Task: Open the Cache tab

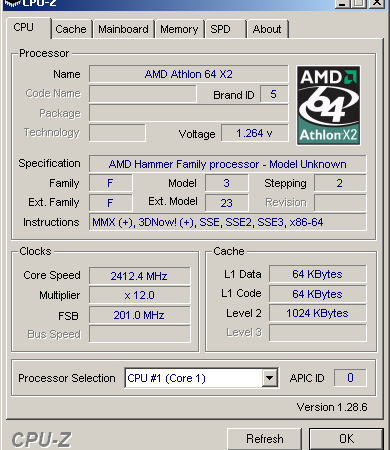Action: pyautogui.click(x=71, y=29)
